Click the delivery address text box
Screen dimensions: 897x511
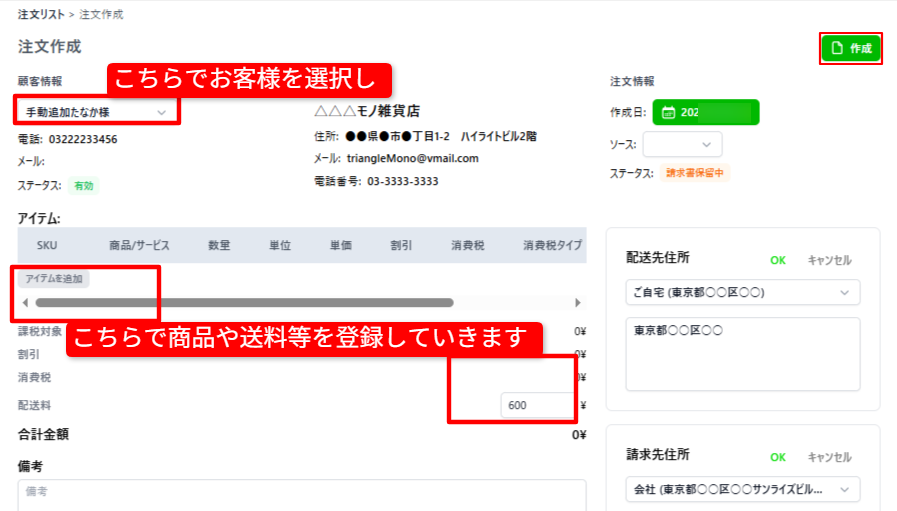click(743, 354)
